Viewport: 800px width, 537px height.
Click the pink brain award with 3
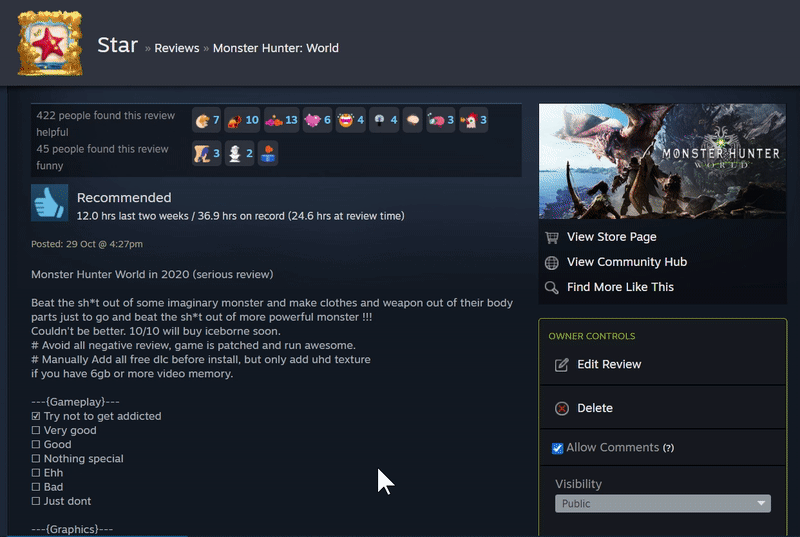[441, 120]
